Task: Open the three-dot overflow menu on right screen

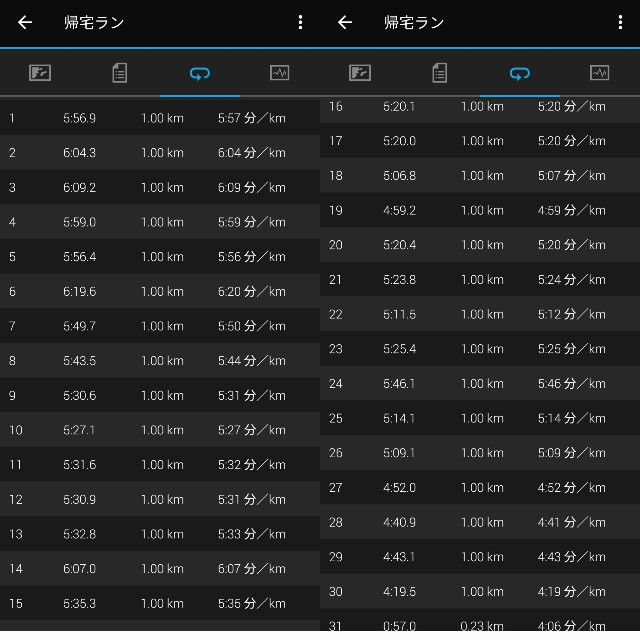Action: pyautogui.click(x=620, y=22)
